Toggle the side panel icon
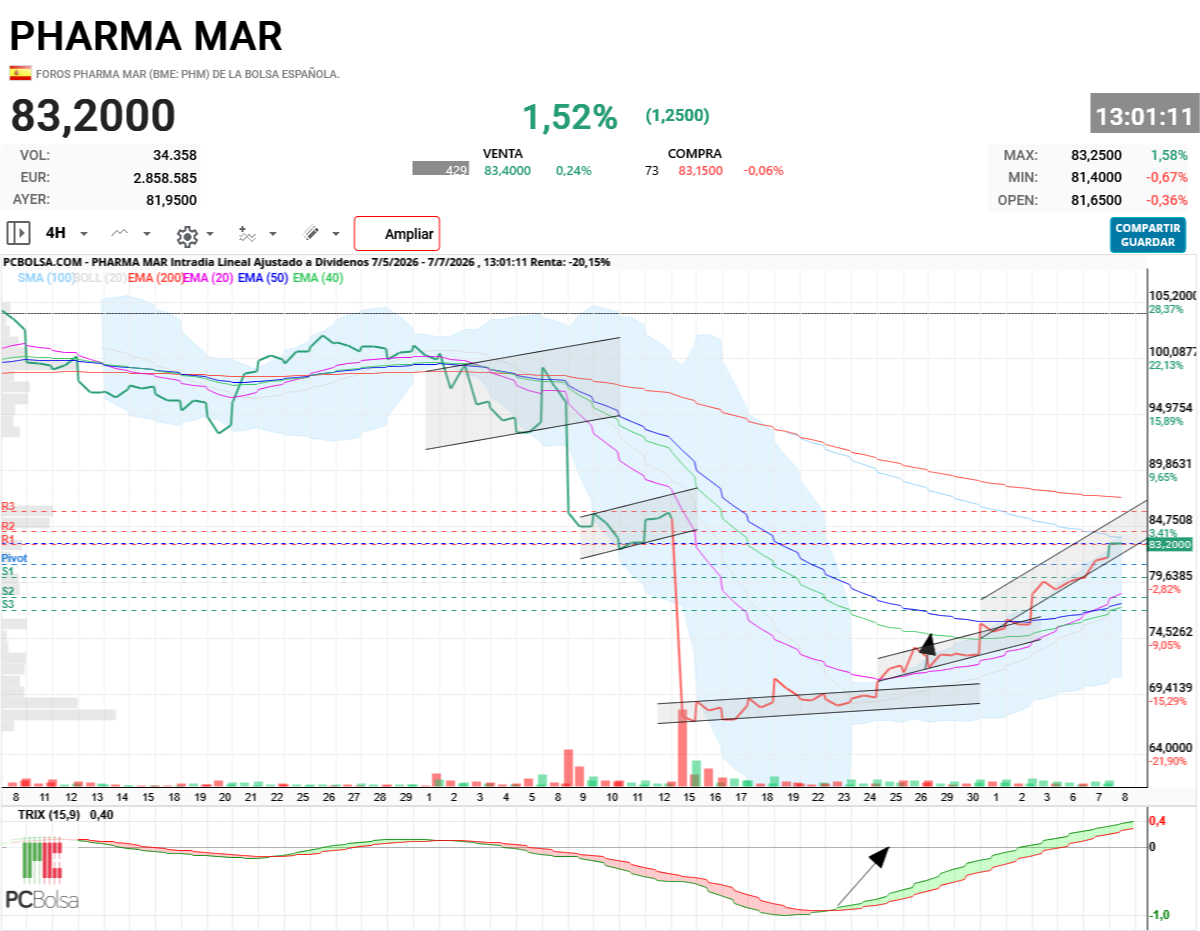This screenshot has height=931, width=1200. (18, 233)
